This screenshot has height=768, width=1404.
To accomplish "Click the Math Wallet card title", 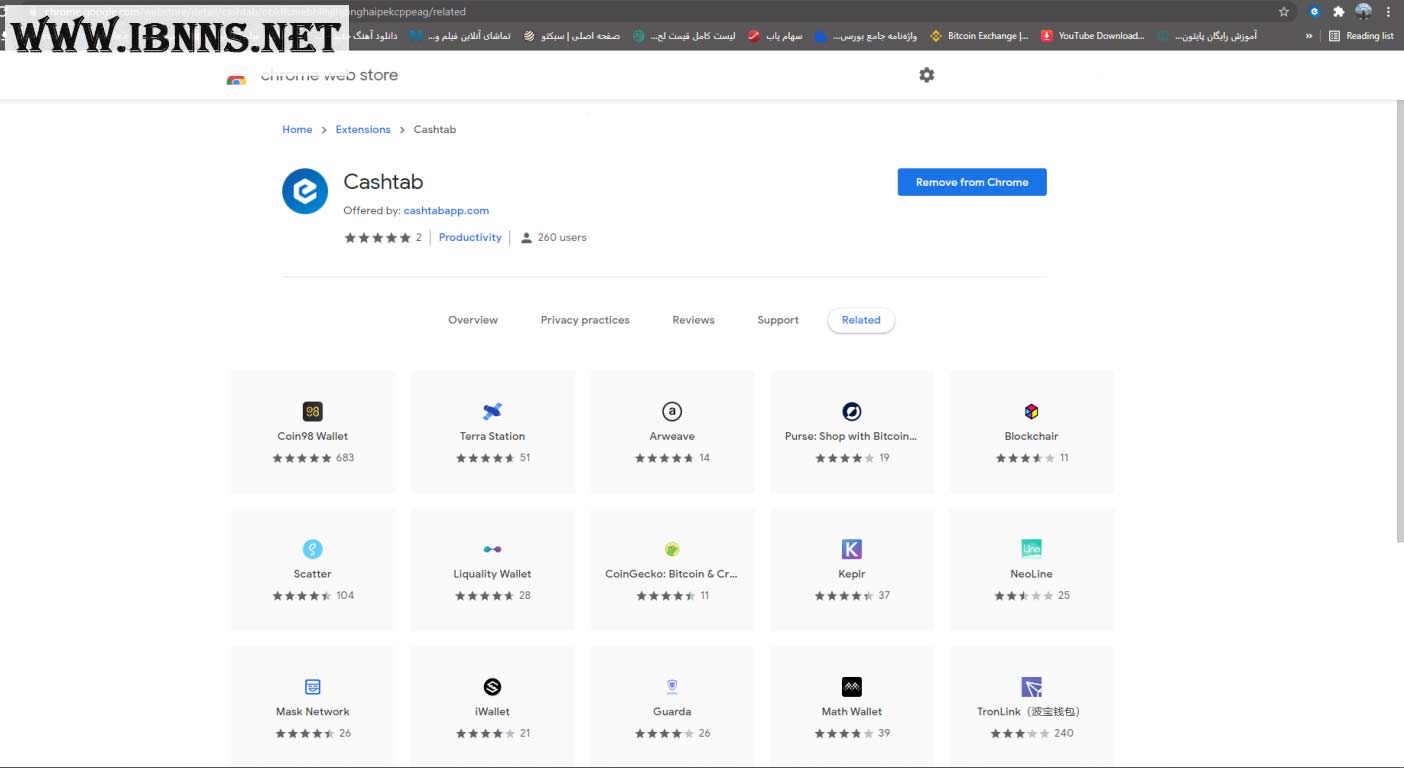I will 852,712.
